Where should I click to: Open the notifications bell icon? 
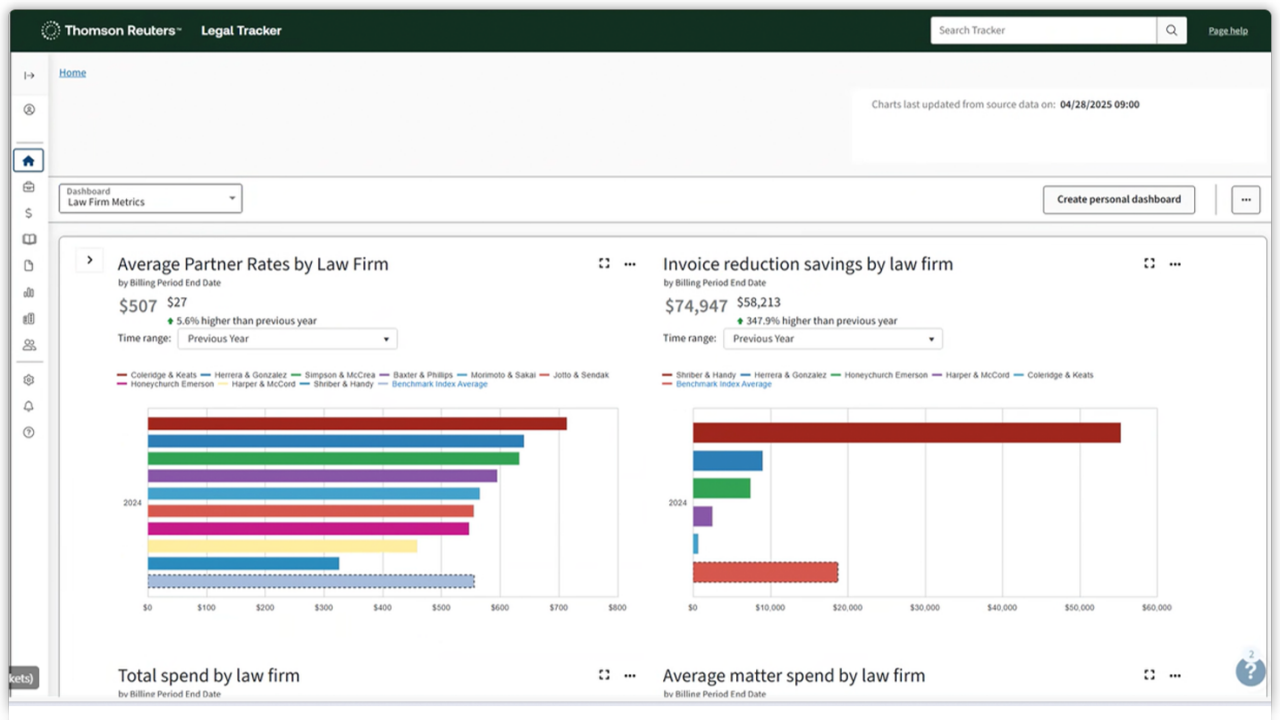click(29, 406)
